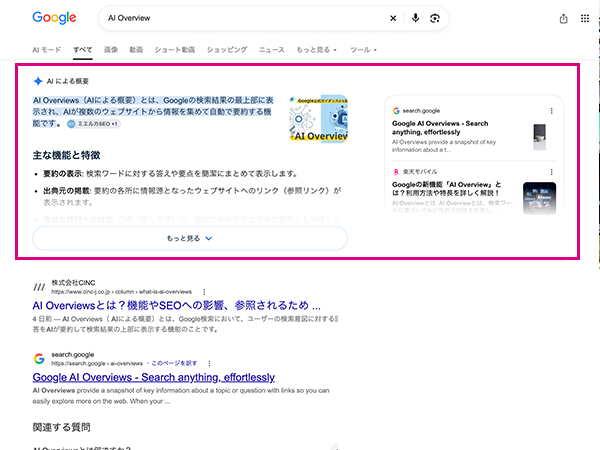The height and width of the screenshot is (450, 600).
Task: Switch to ショート動画 tab
Action: [x=174, y=50]
